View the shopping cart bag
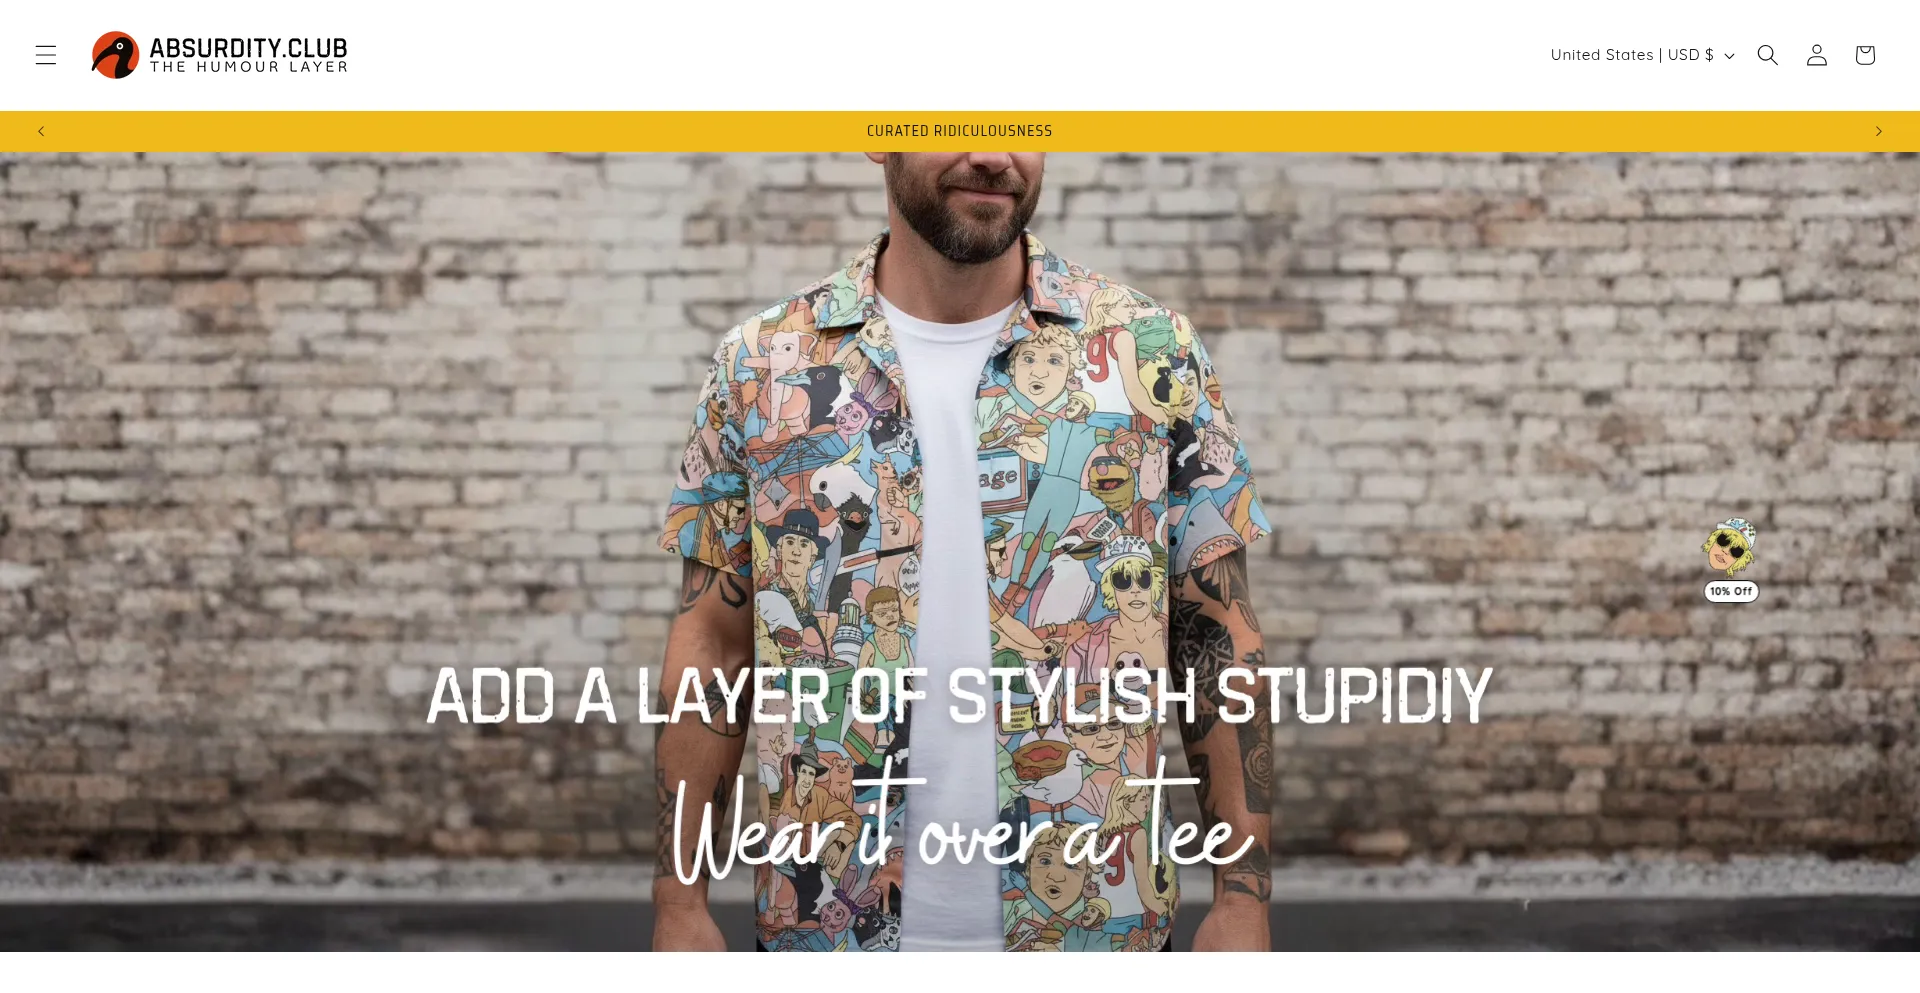The width and height of the screenshot is (1920, 993). coord(1865,55)
